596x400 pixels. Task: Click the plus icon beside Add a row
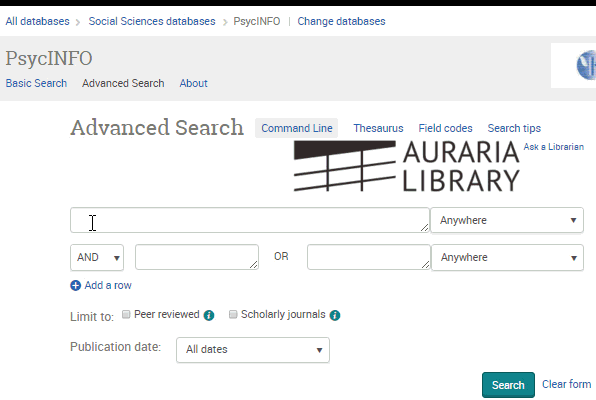pos(75,285)
